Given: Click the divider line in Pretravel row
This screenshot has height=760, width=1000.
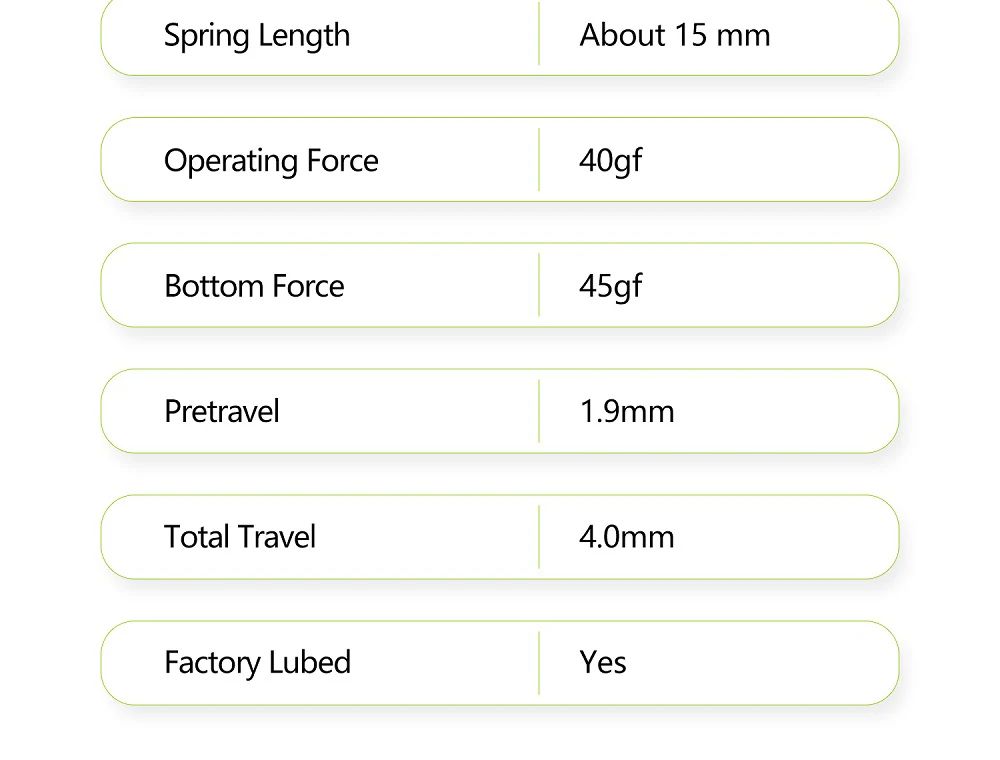Looking at the screenshot, I should click(x=539, y=411).
